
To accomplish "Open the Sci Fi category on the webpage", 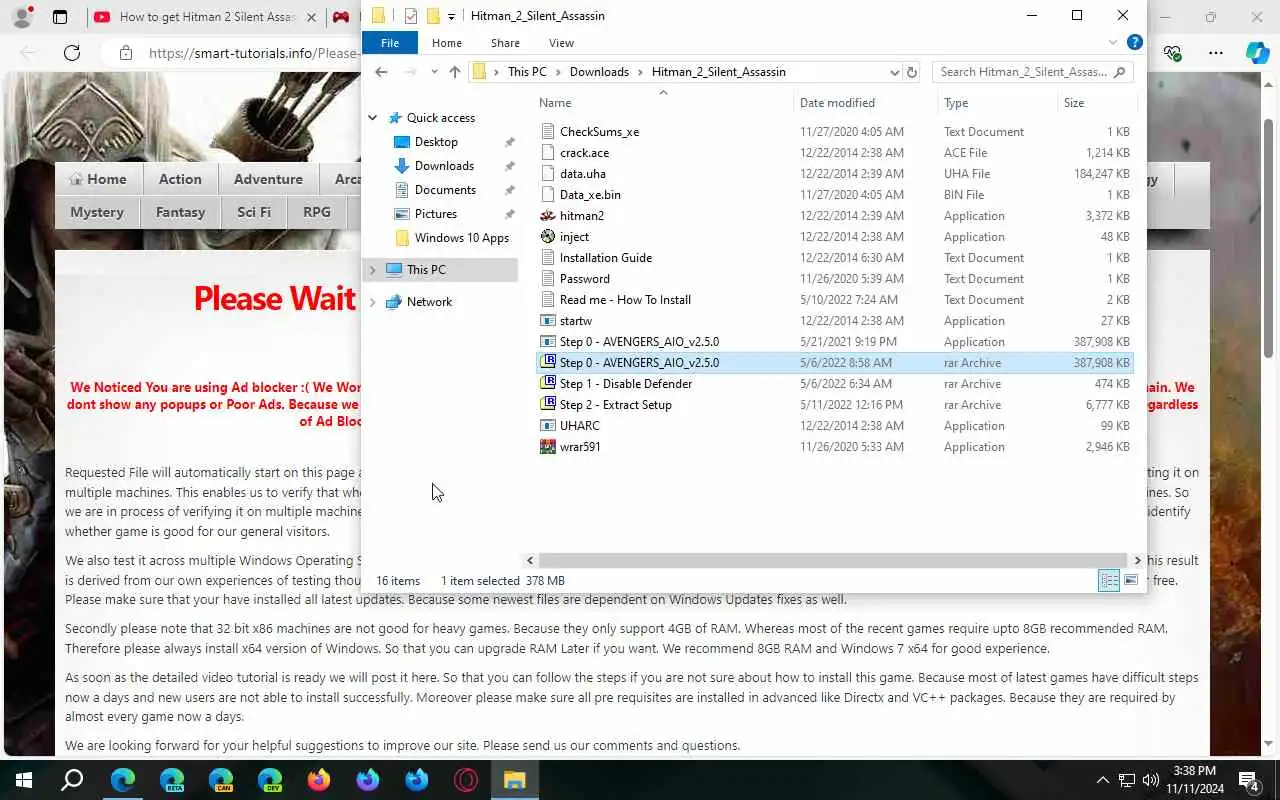I will click(x=254, y=212).
